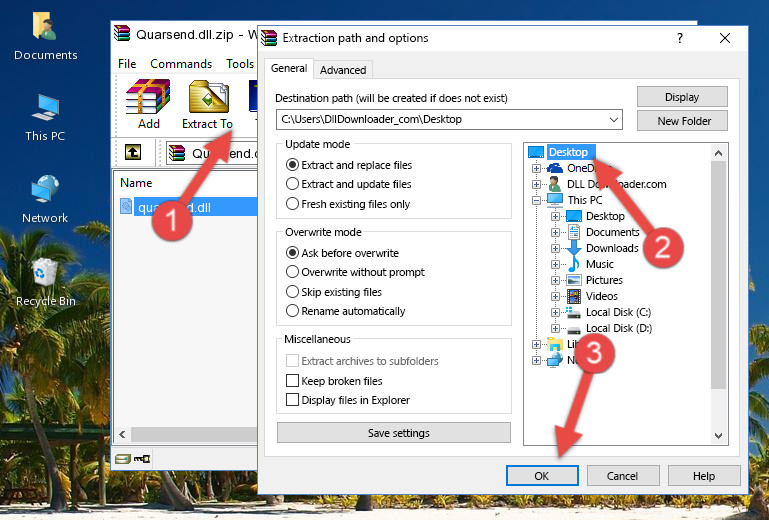The image size is (769, 520).
Task: Select Local Disk (D:) in tree
Action: 619,328
